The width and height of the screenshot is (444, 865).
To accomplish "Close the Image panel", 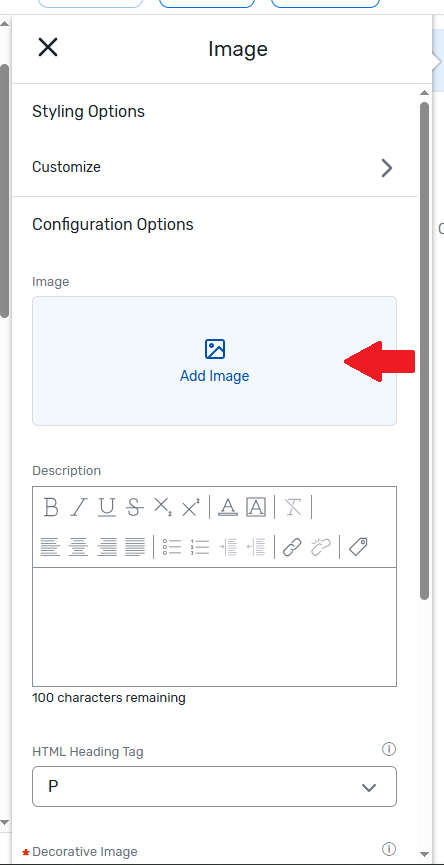I will [48, 47].
